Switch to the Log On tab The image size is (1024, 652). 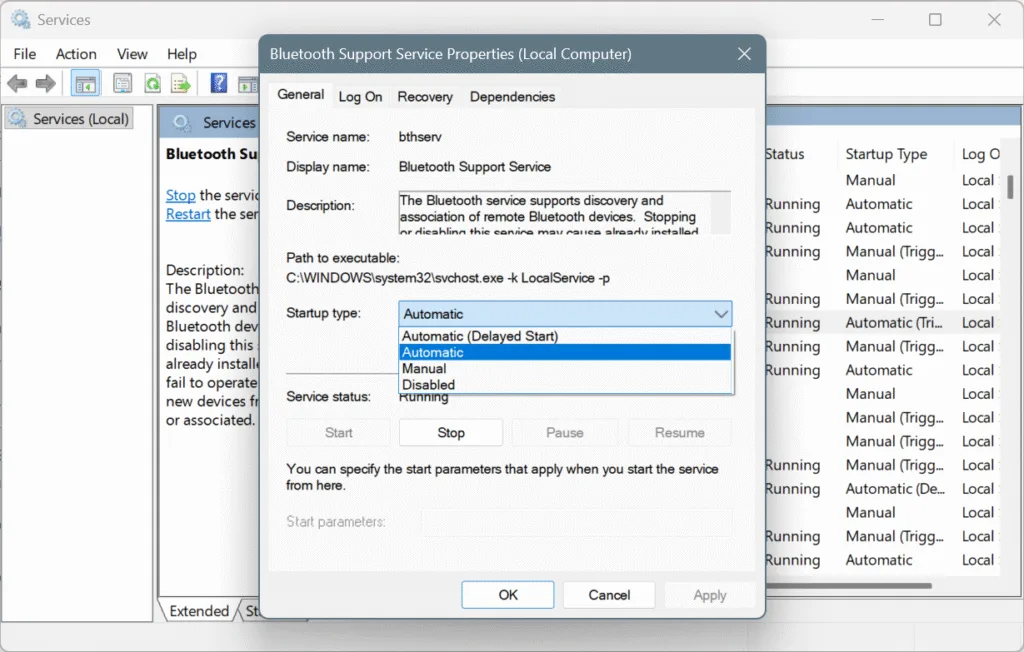360,96
